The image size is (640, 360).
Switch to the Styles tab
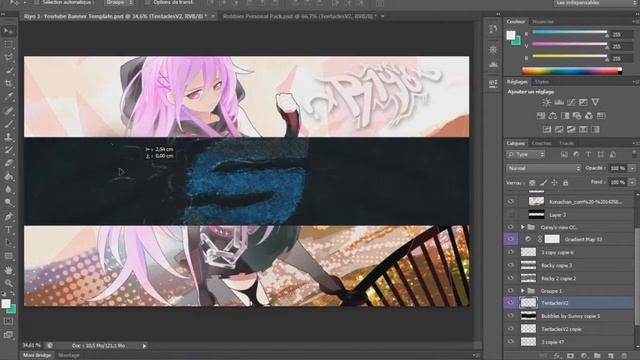point(542,82)
